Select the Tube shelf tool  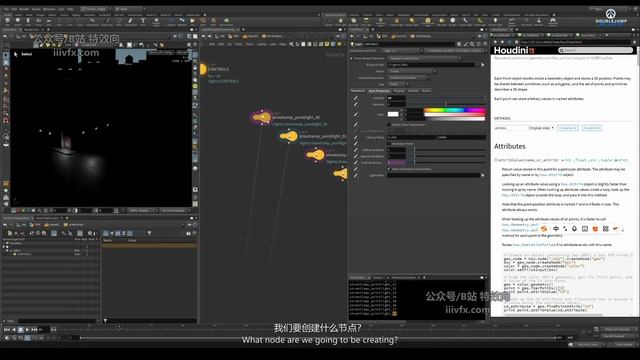(28, 20)
